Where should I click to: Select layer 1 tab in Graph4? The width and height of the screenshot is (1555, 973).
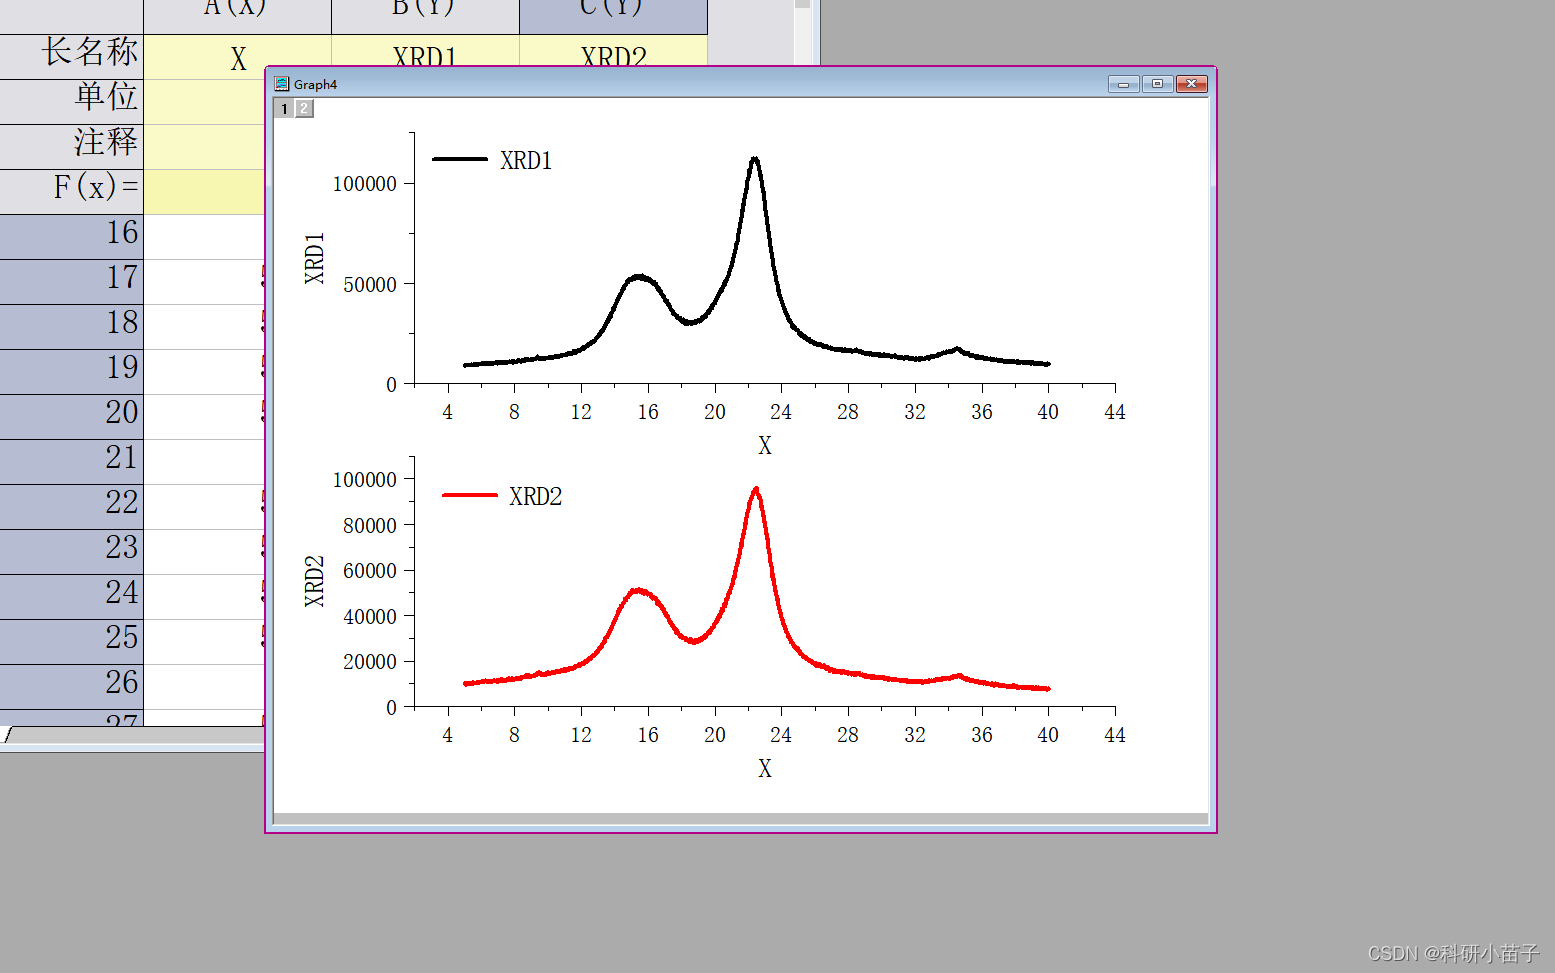(x=284, y=108)
